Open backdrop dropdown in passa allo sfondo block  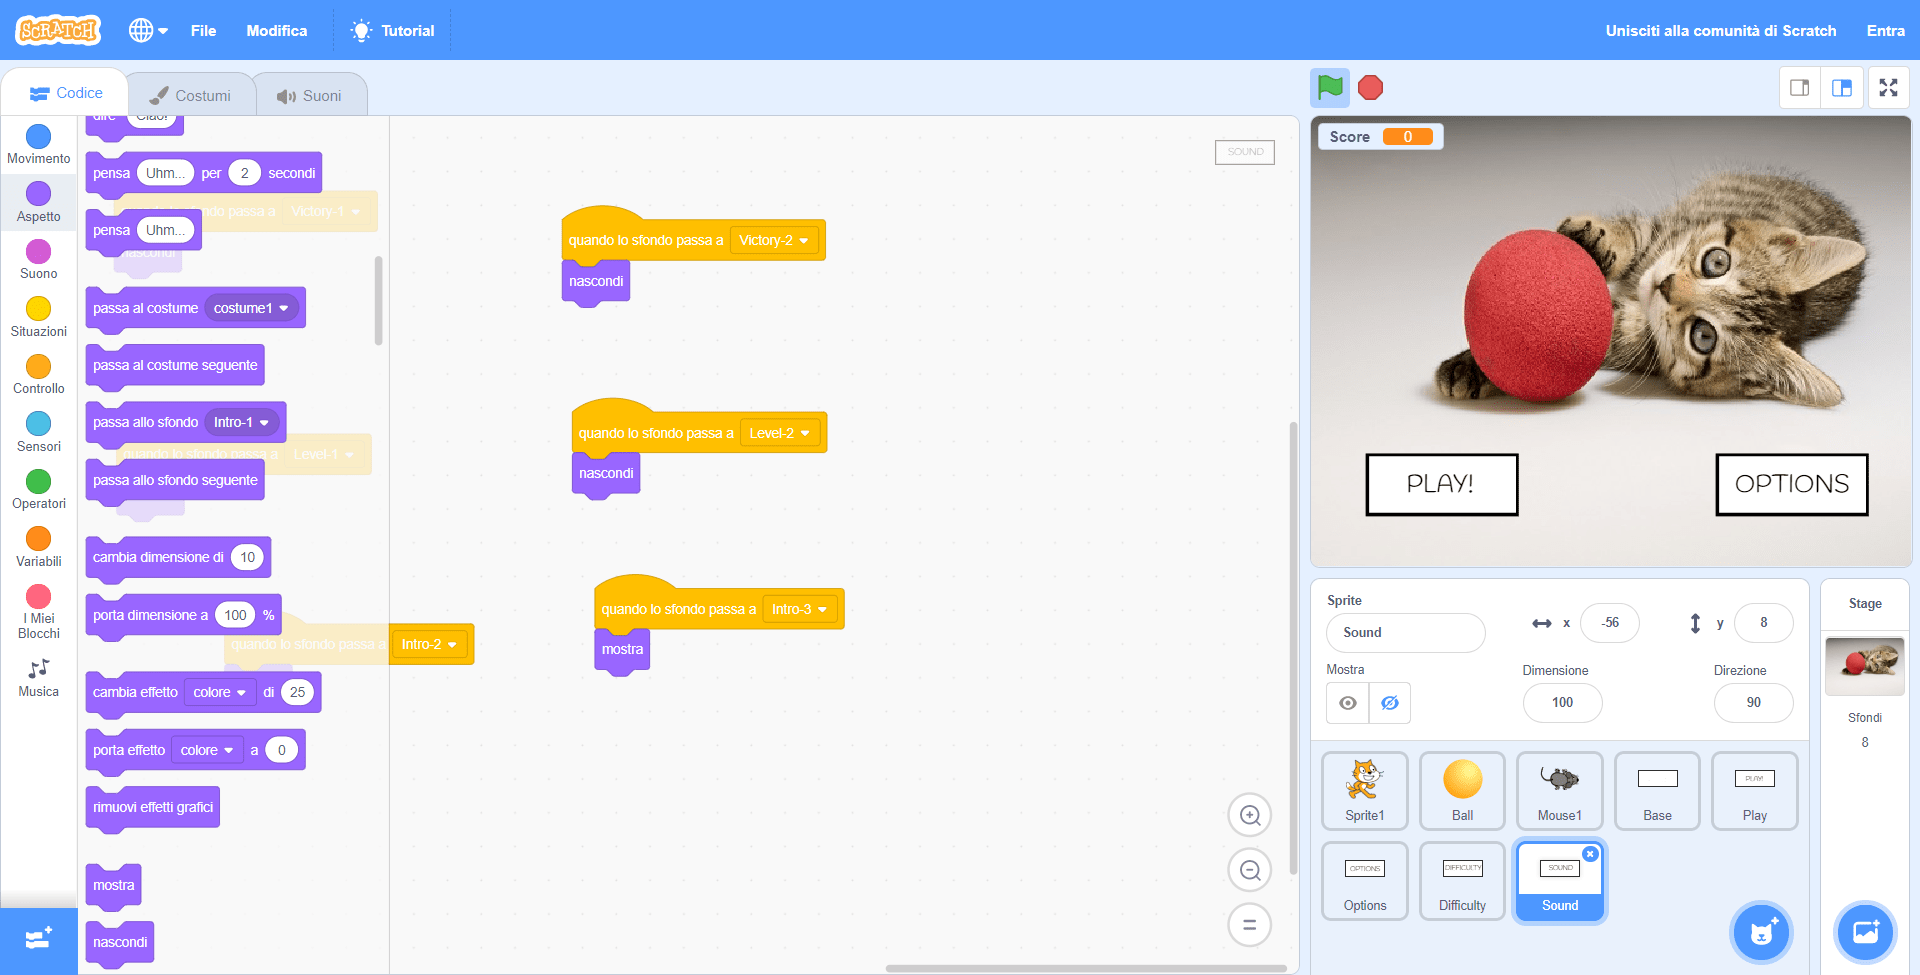[x=242, y=422]
